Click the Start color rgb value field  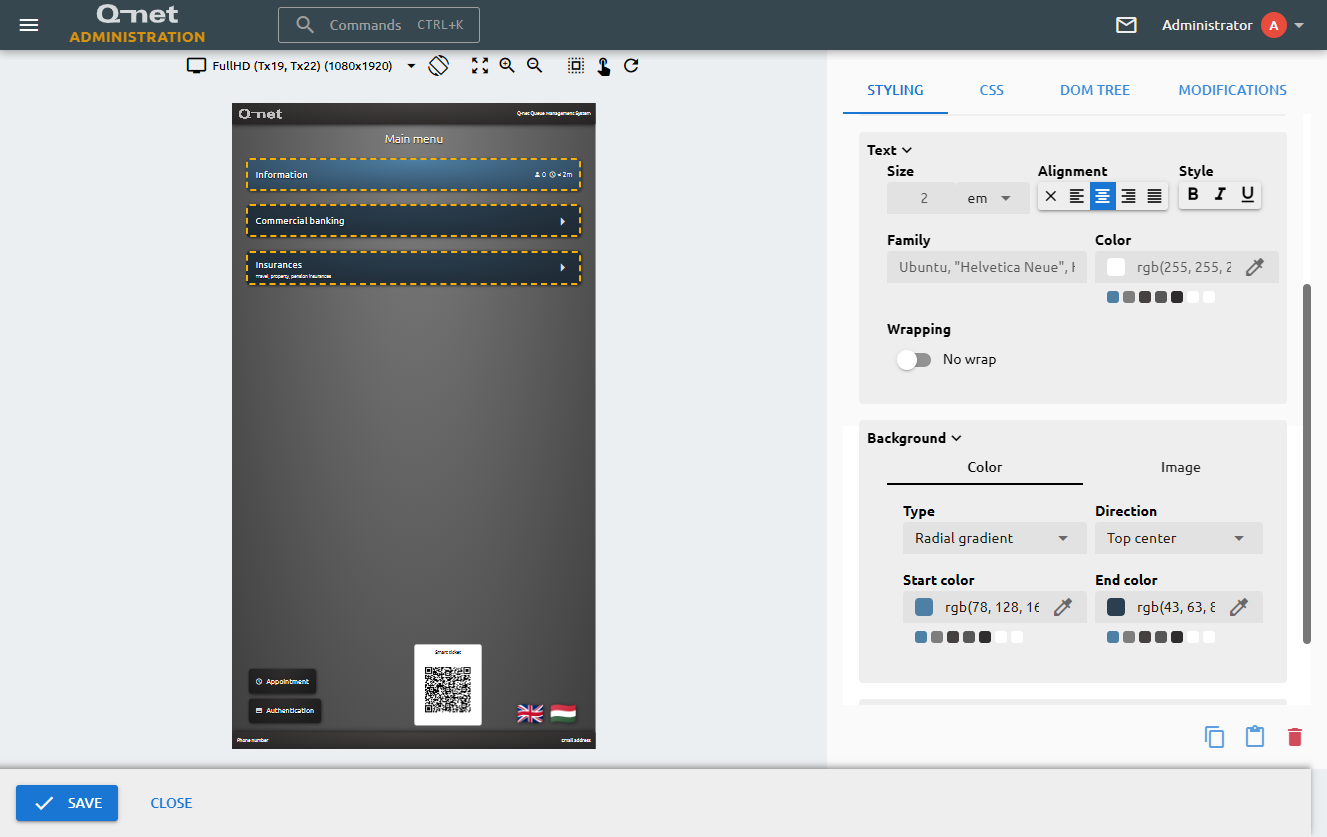[x=992, y=607]
